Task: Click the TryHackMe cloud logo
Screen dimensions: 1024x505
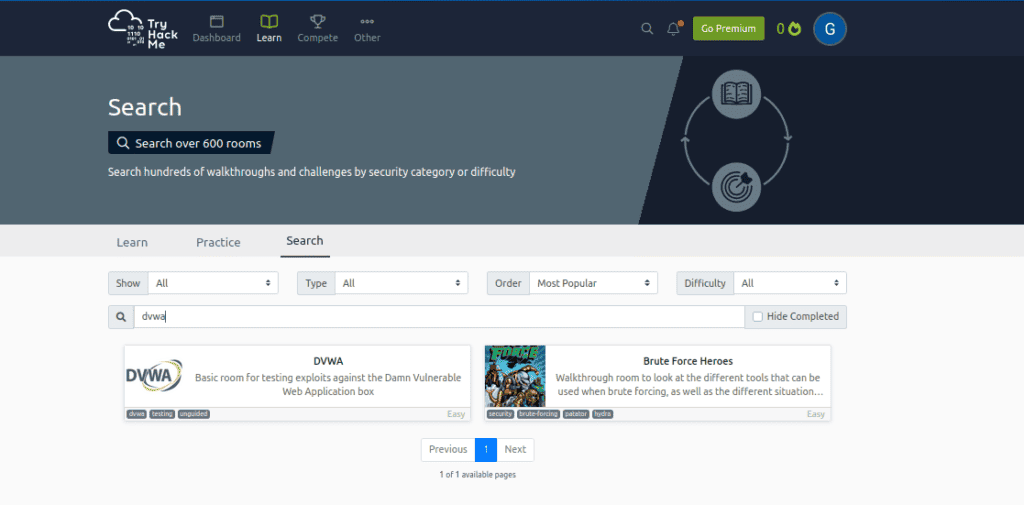Action: pyautogui.click(x=142, y=29)
